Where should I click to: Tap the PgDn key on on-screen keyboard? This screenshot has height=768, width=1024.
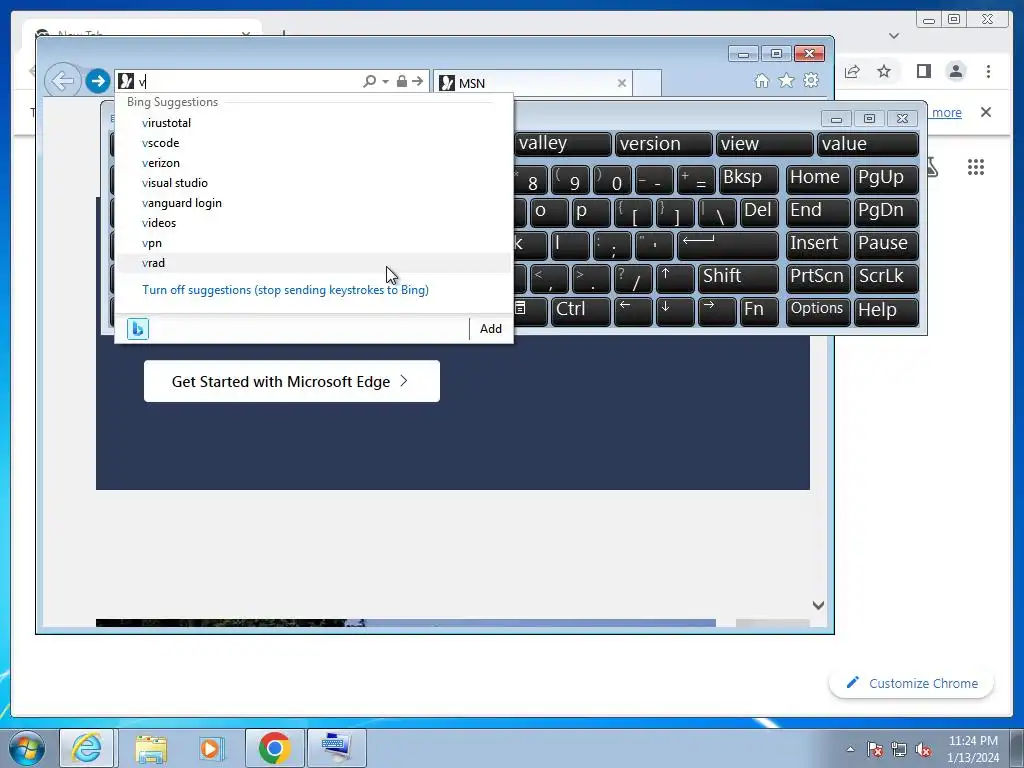click(x=886, y=212)
